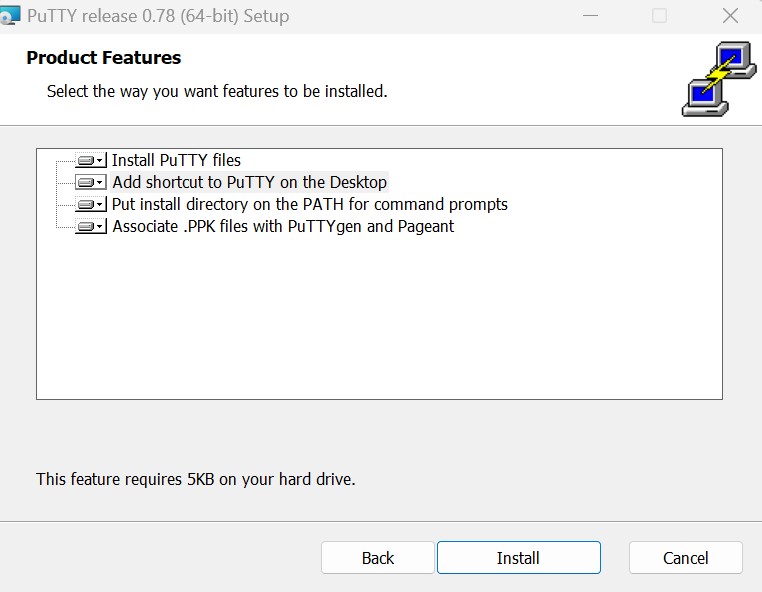Screen dimensions: 762x592
Task: Open dropdown arrow next to Install PuTTY files
Action: (100, 160)
